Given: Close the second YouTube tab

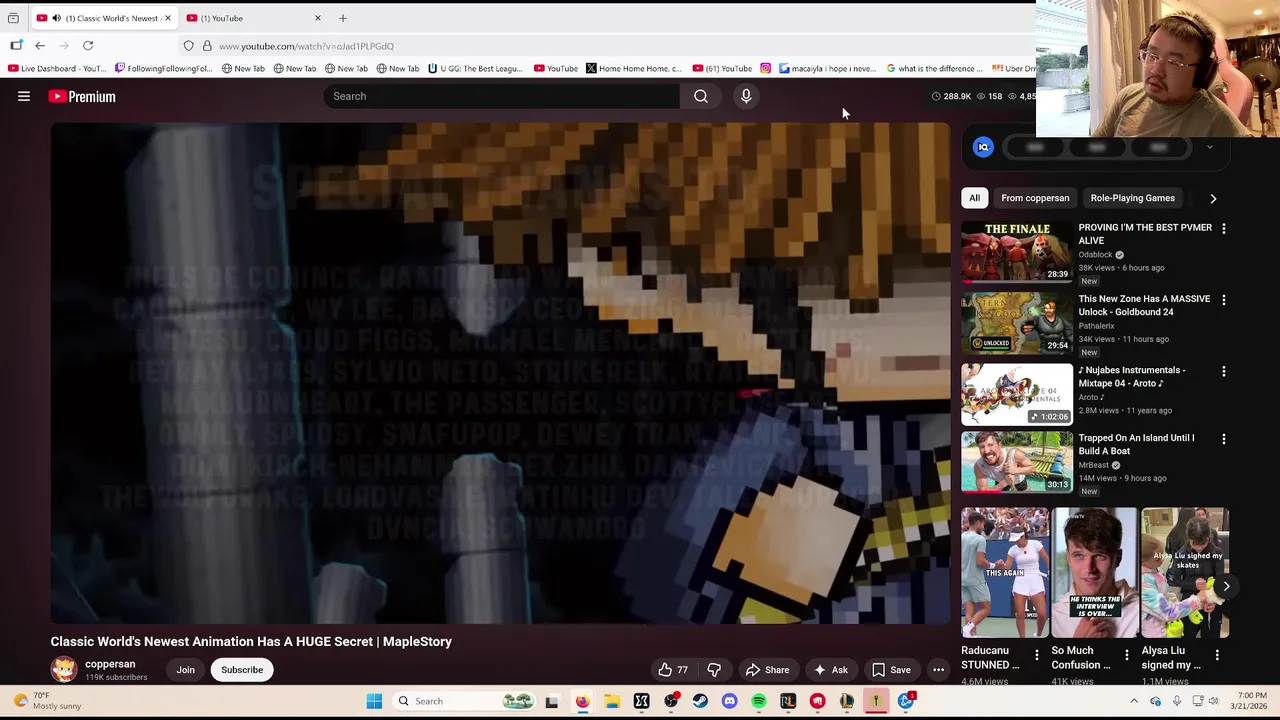Looking at the screenshot, I should coord(318,18).
